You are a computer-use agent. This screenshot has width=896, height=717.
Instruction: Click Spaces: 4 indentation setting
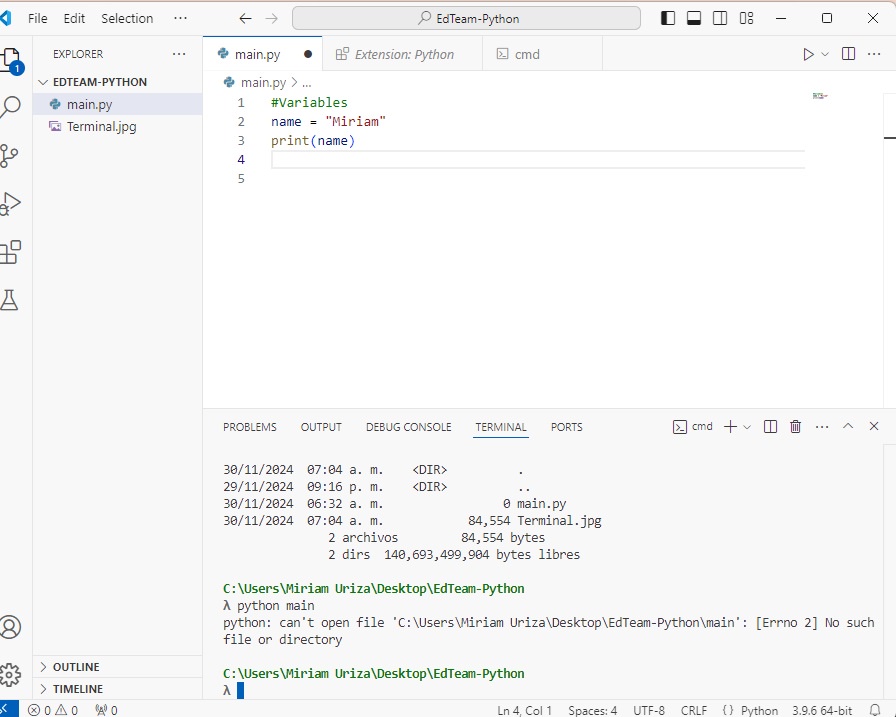click(592, 710)
